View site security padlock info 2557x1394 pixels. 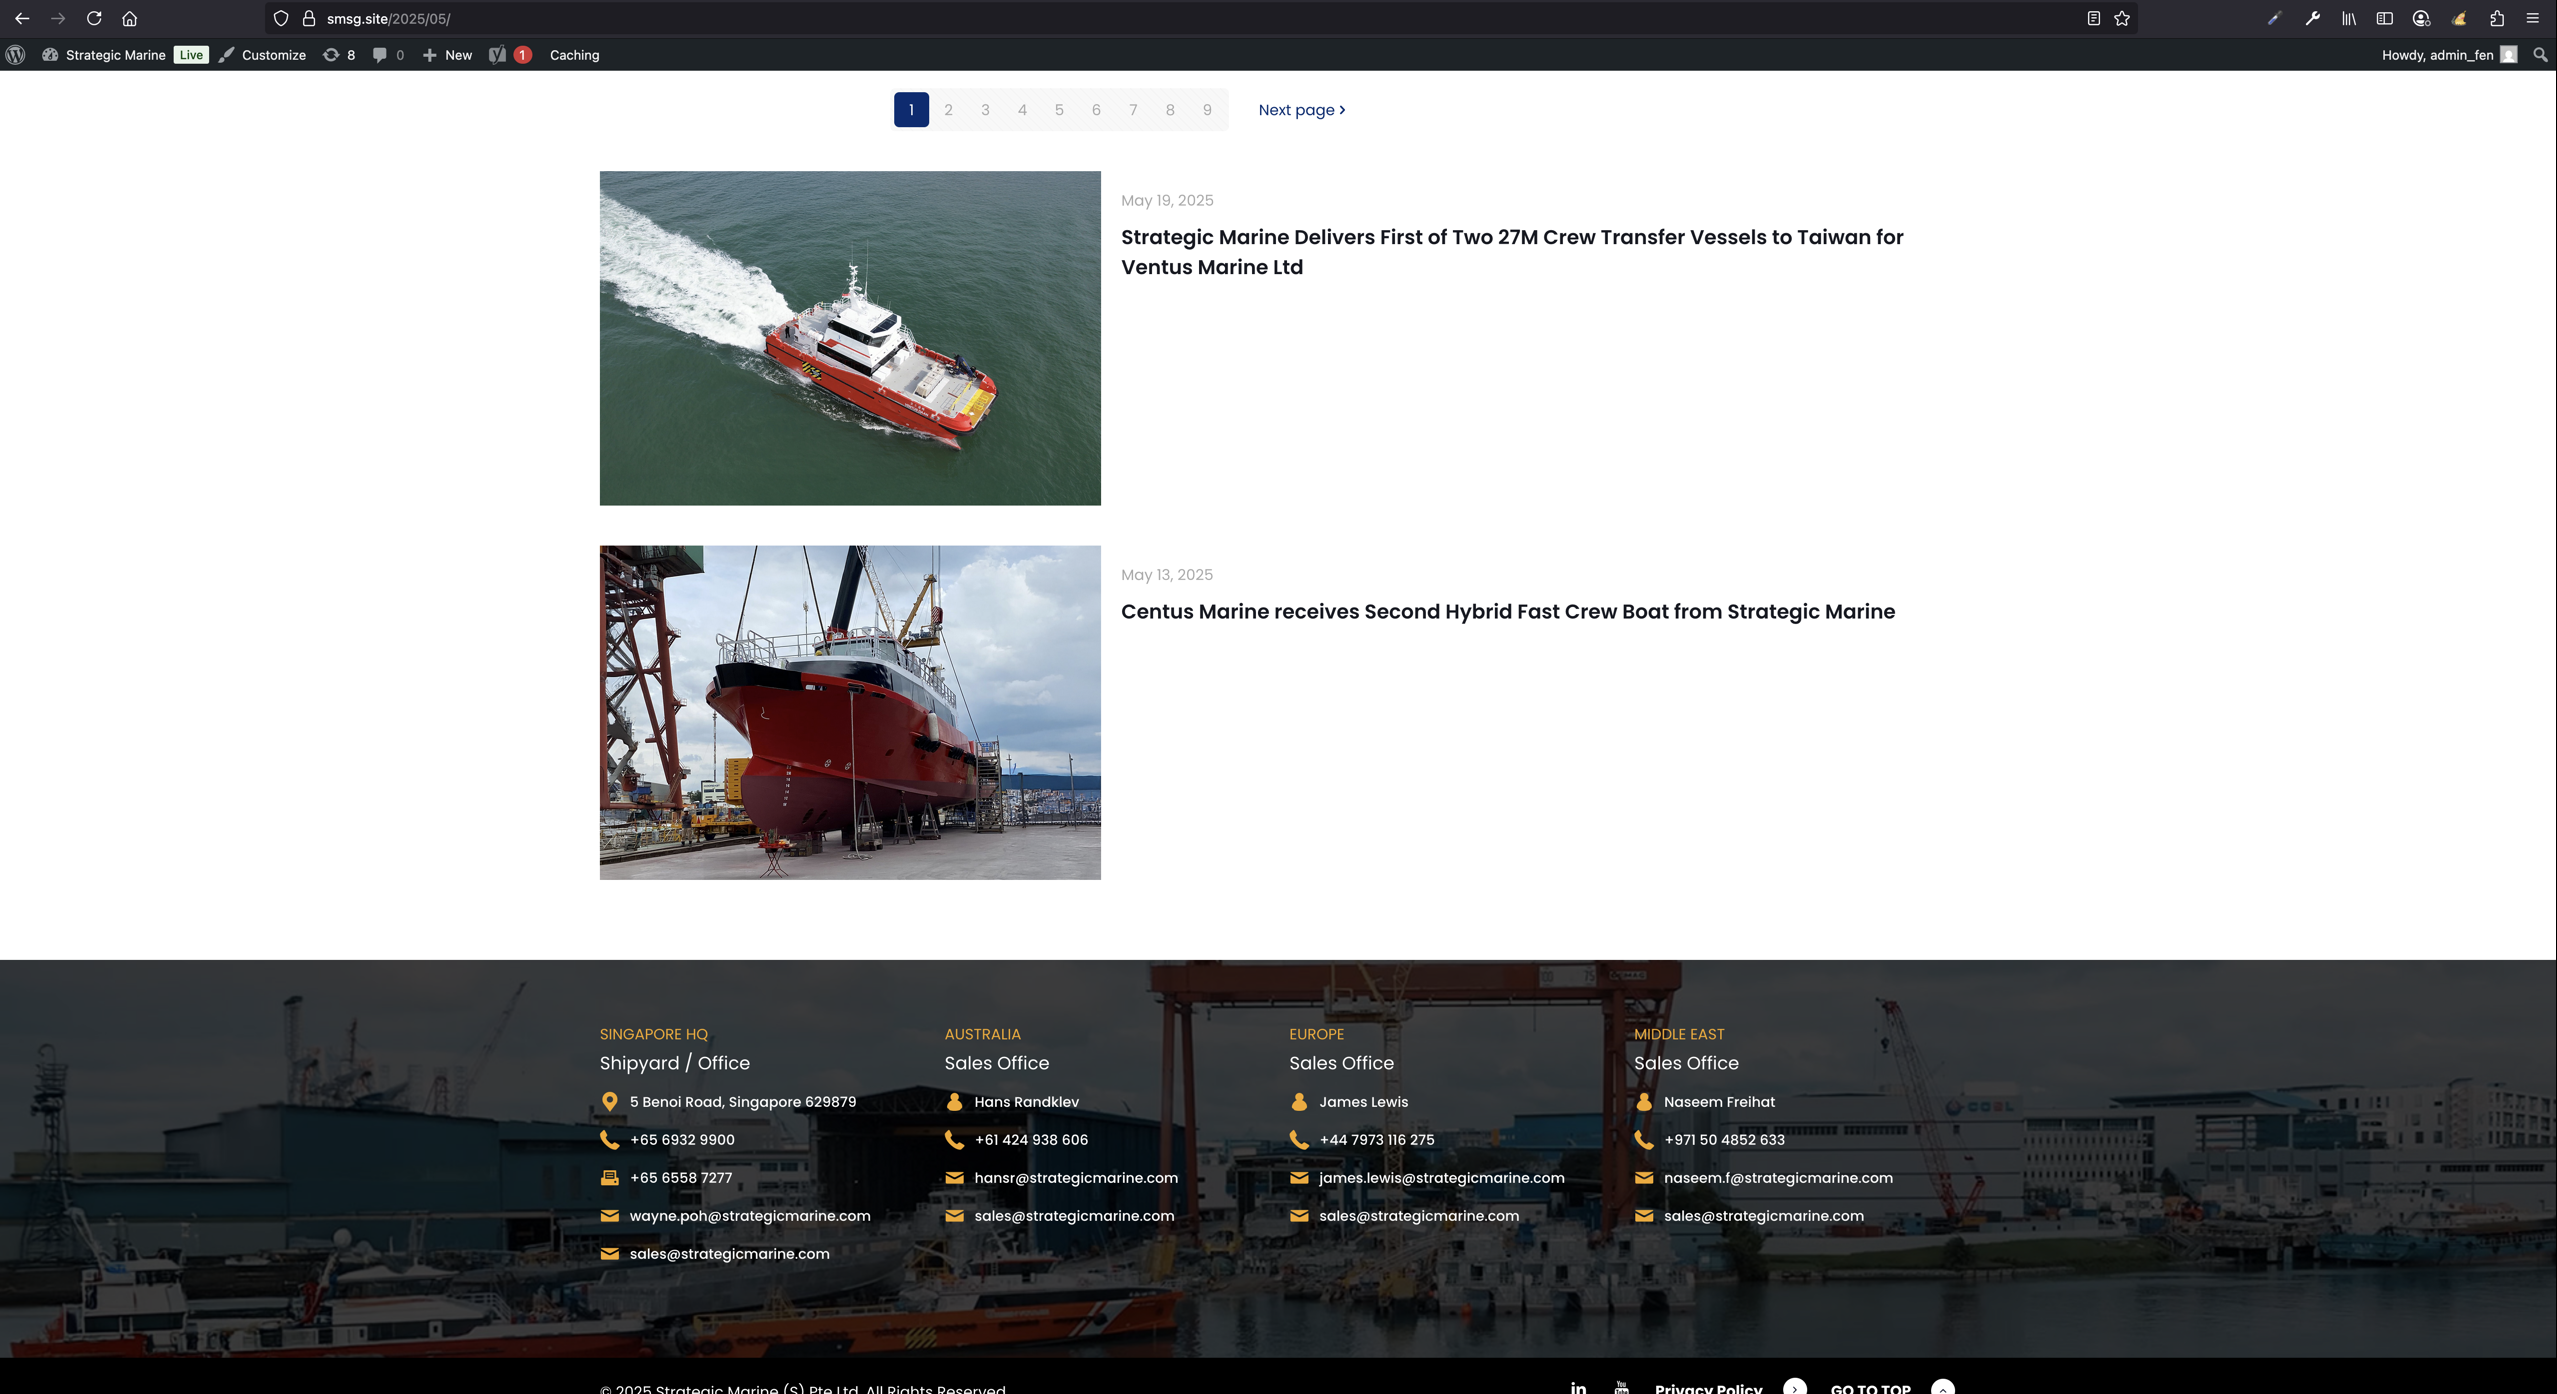tap(309, 18)
